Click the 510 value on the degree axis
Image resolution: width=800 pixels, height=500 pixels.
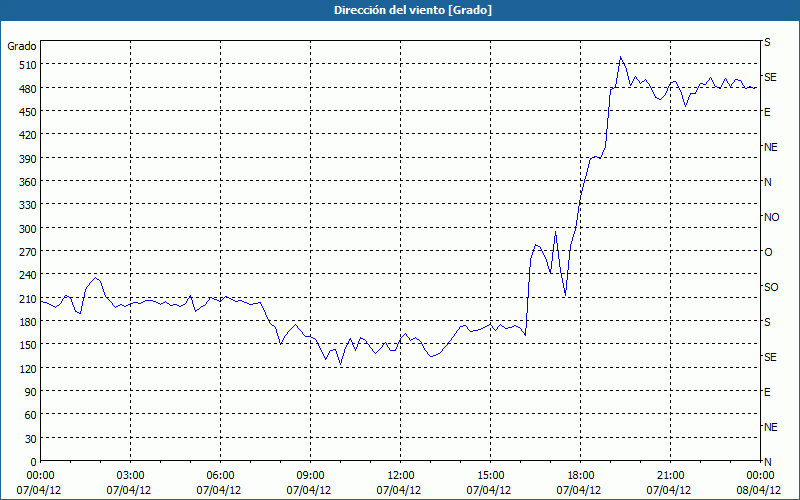pos(28,65)
